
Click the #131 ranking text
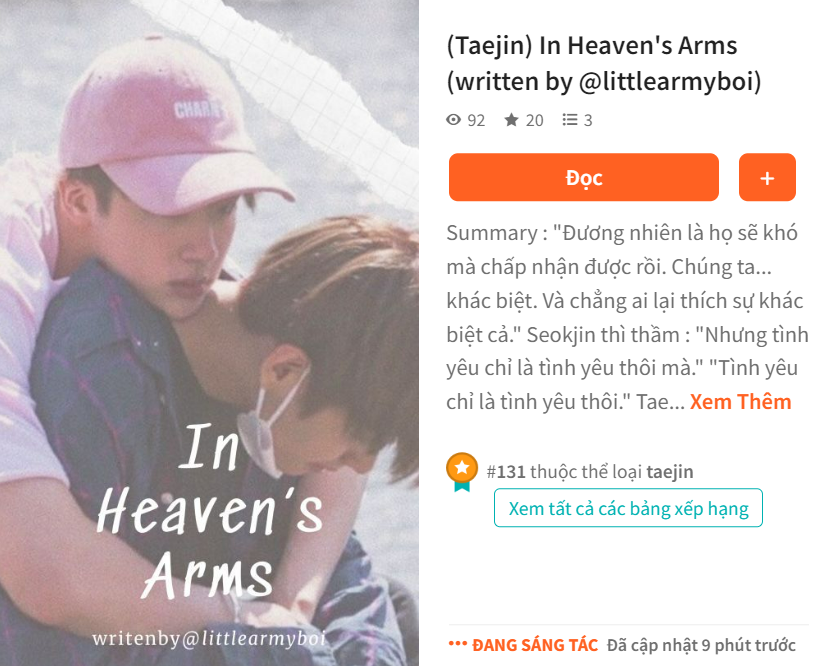(x=506, y=471)
